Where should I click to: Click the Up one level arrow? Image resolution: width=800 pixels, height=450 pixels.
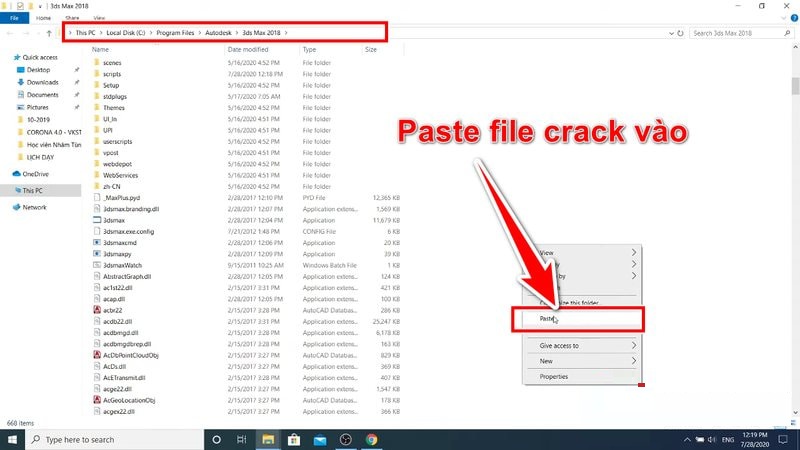pyautogui.click(x=49, y=33)
